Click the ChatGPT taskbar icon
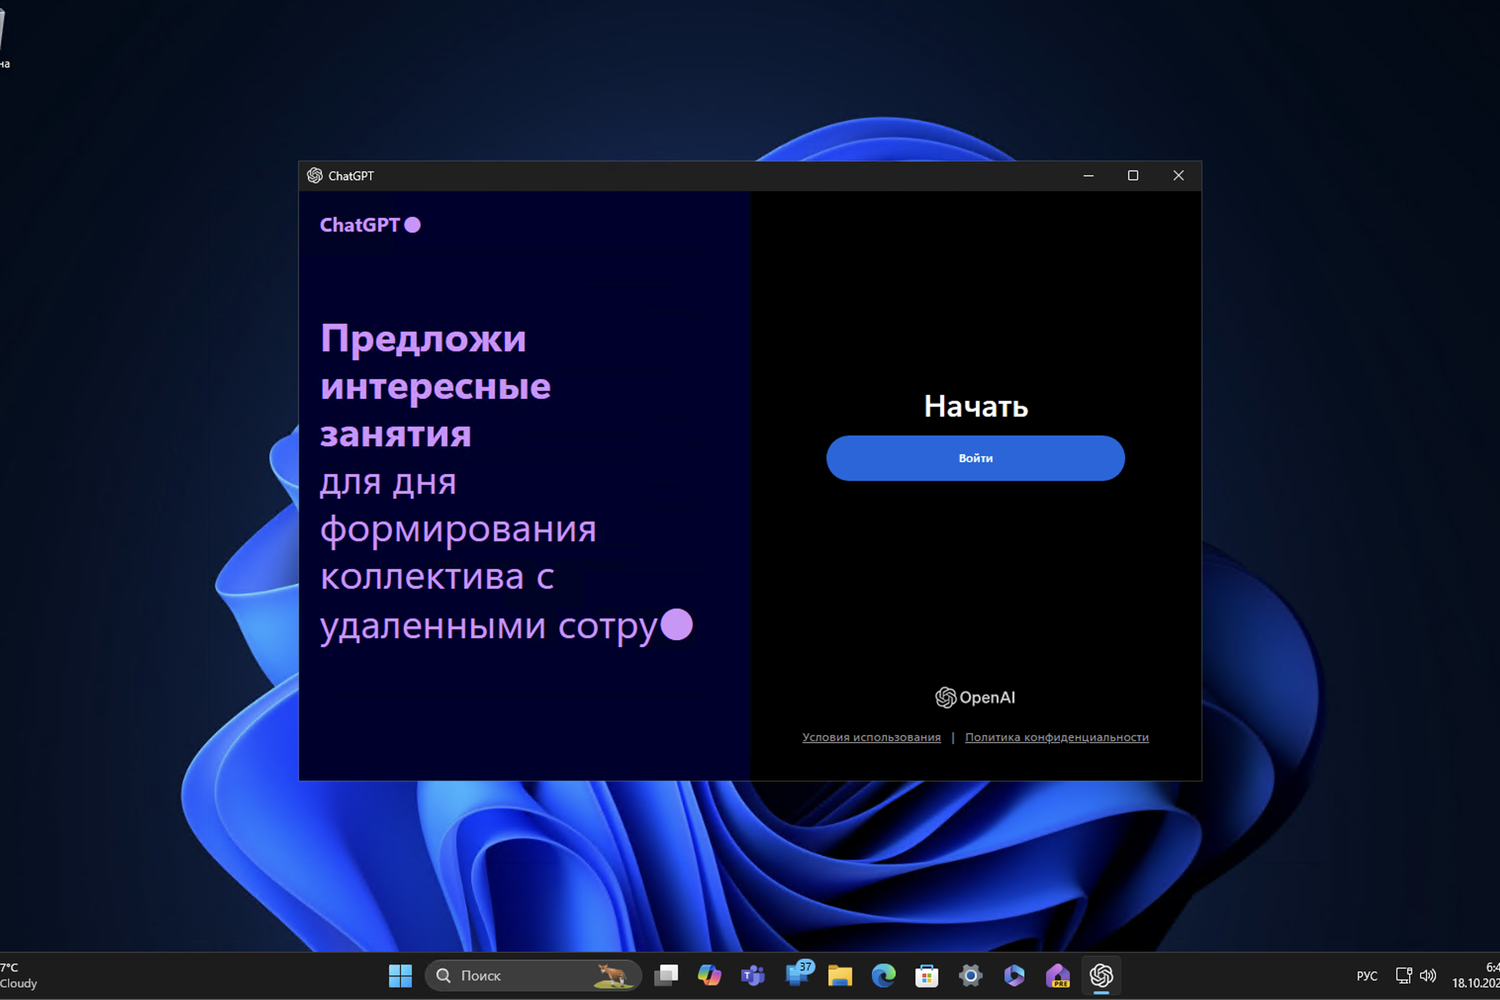This screenshot has width=1500, height=1000. (1102, 975)
